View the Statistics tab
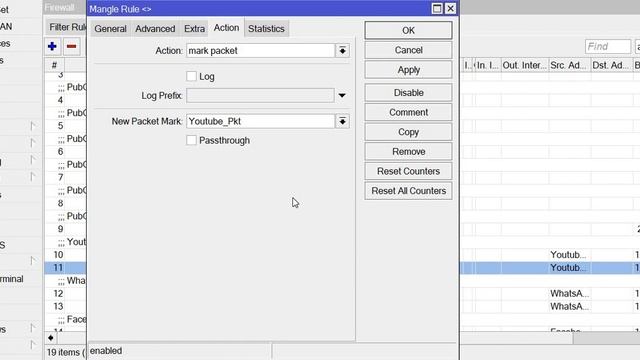Image resolution: width=640 pixels, height=360 pixels. (266, 29)
